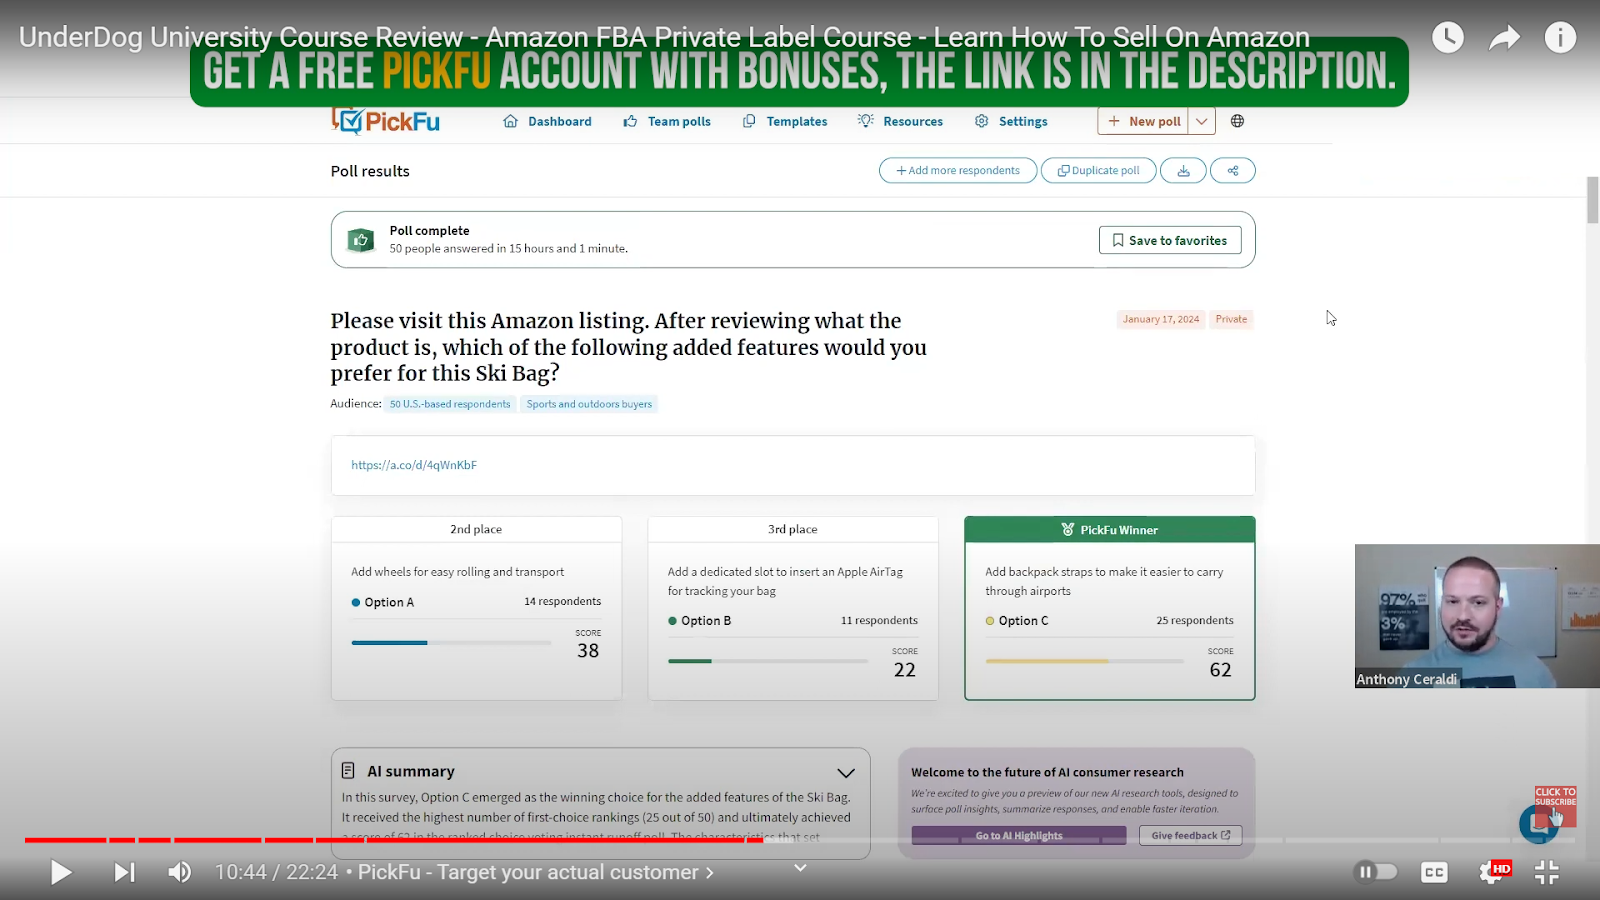The image size is (1600, 900).
Task: Open the Dashboard menu item
Action: coord(547,121)
